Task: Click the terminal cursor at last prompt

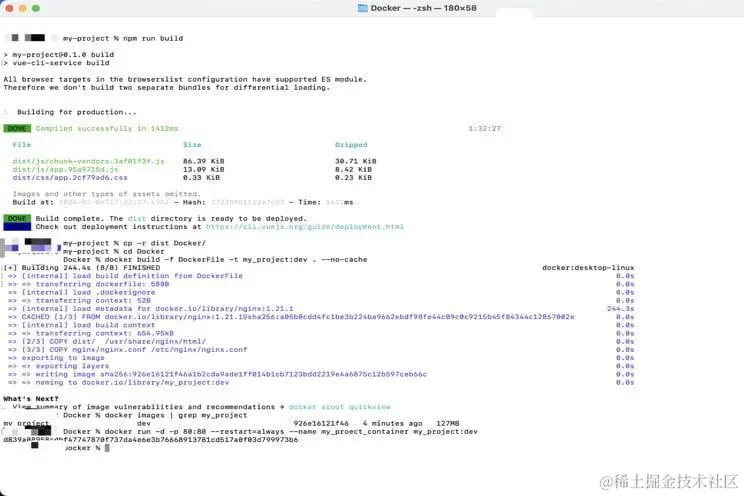Action: [x=107, y=448]
